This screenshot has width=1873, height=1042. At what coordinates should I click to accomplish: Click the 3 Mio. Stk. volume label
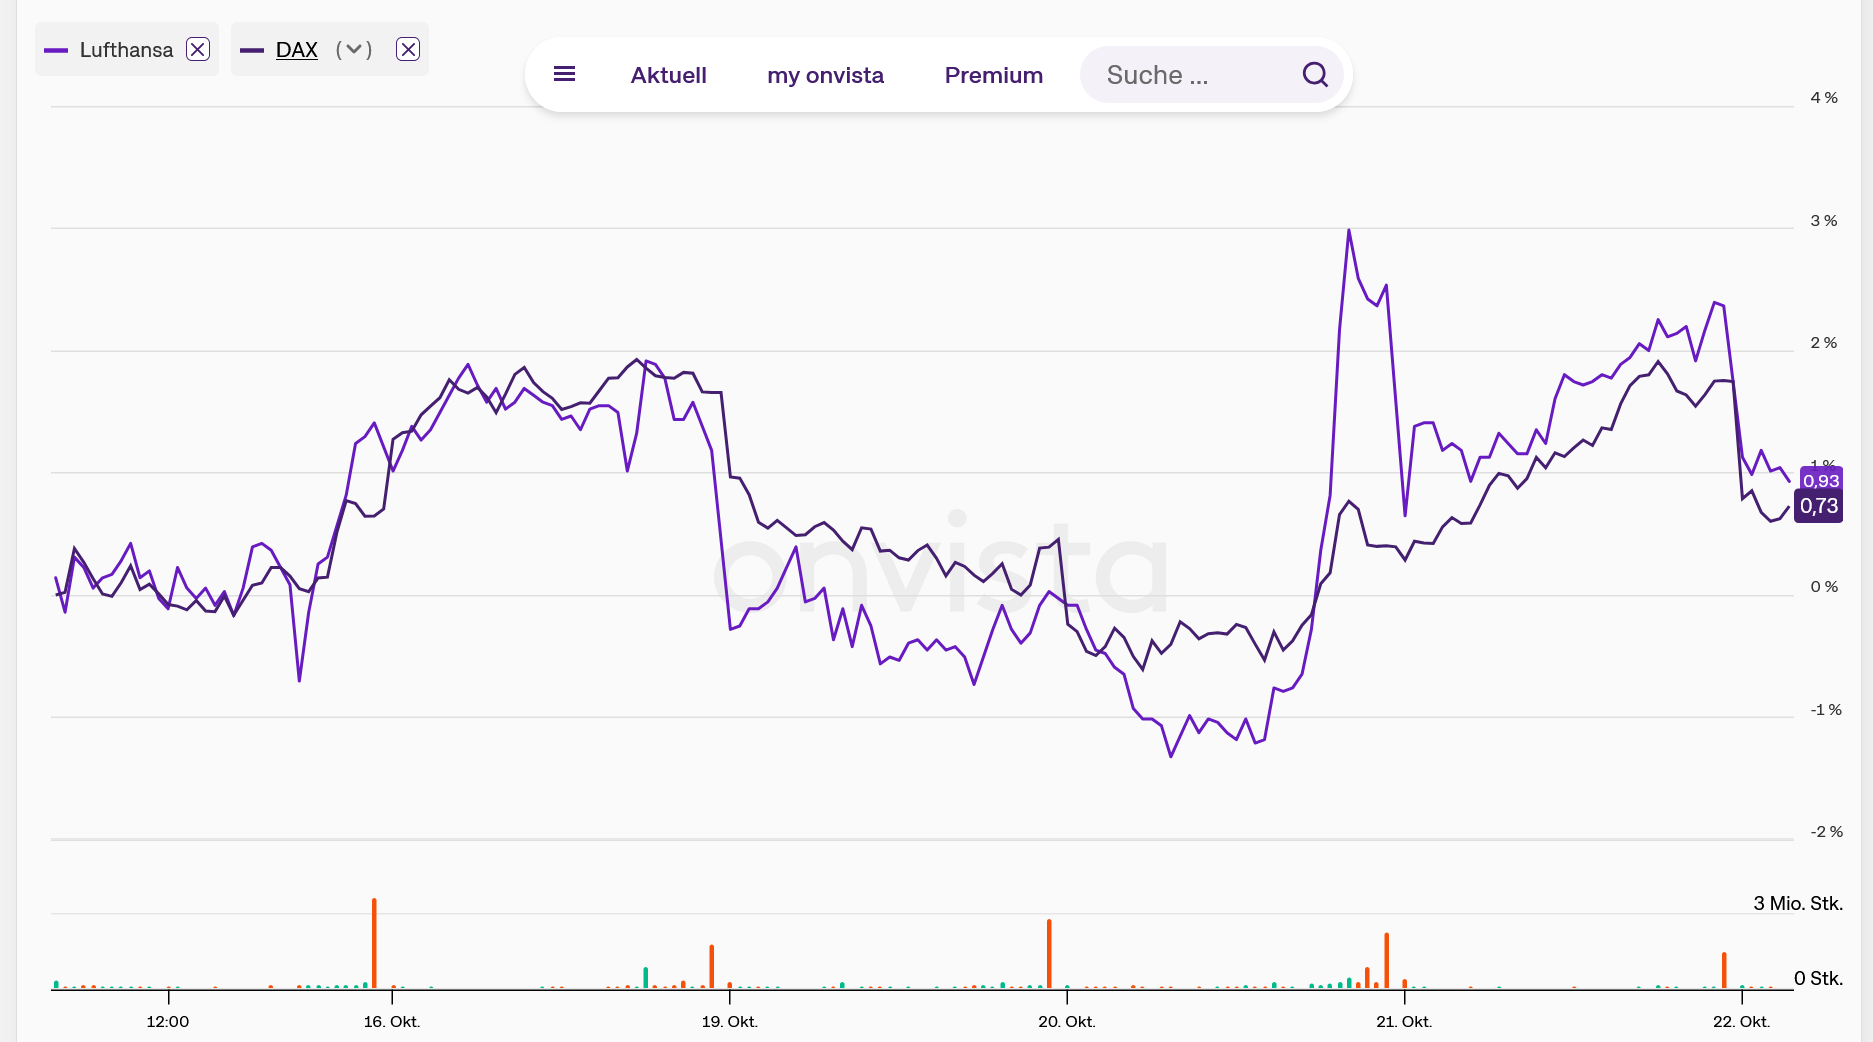point(1798,903)
